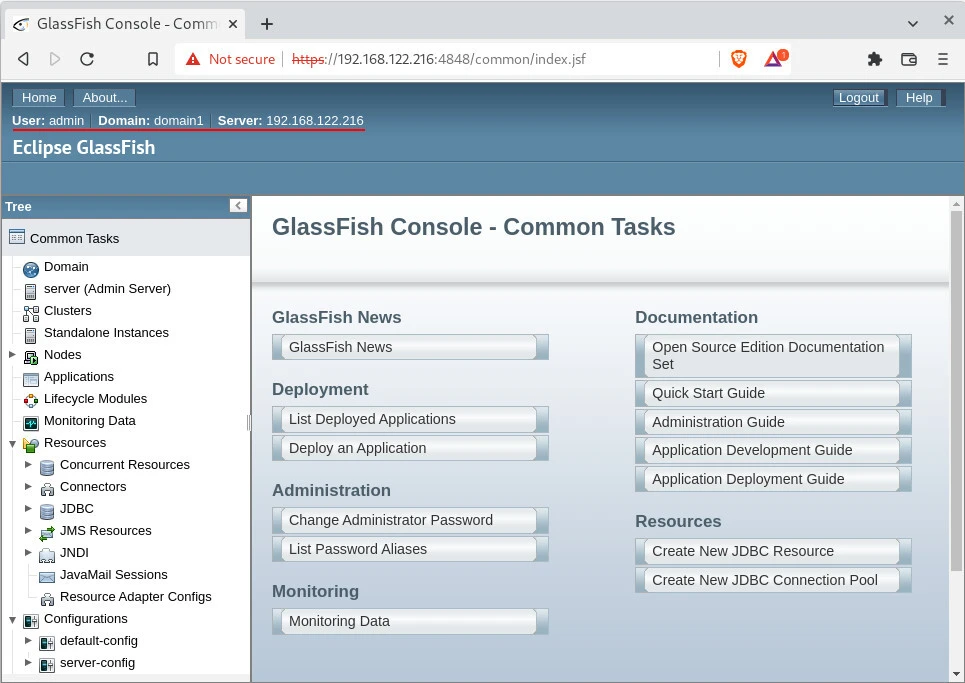Open the Home menu button

tap(39, 97)
